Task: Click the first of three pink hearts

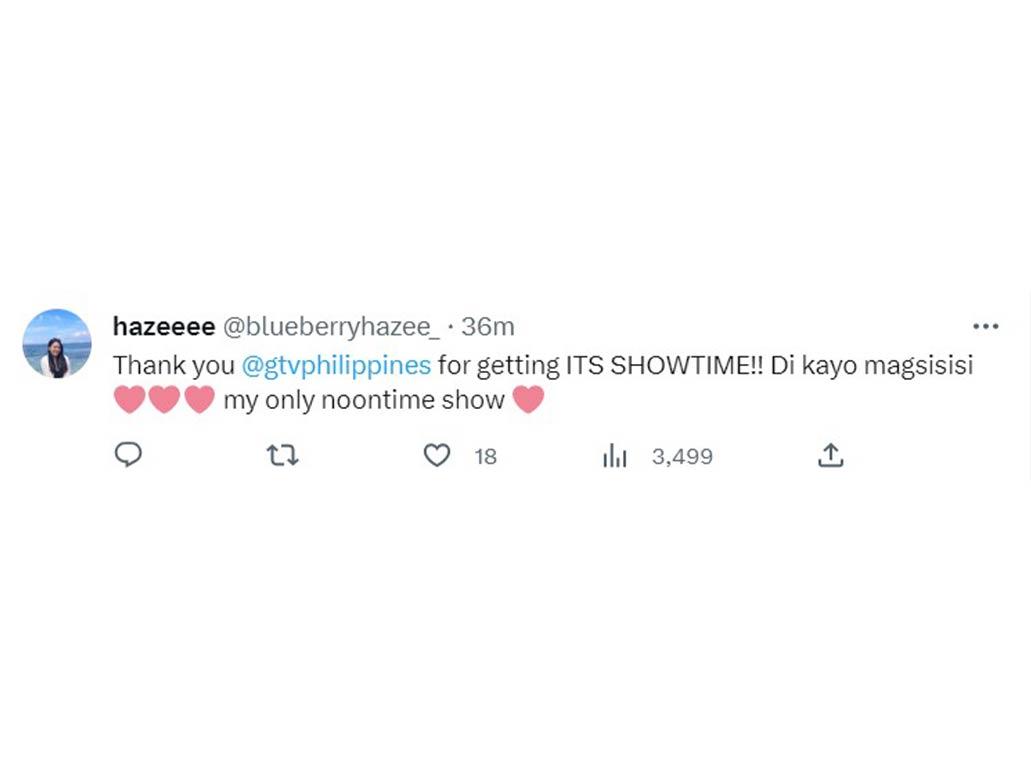Action: [x=130, y=401]
